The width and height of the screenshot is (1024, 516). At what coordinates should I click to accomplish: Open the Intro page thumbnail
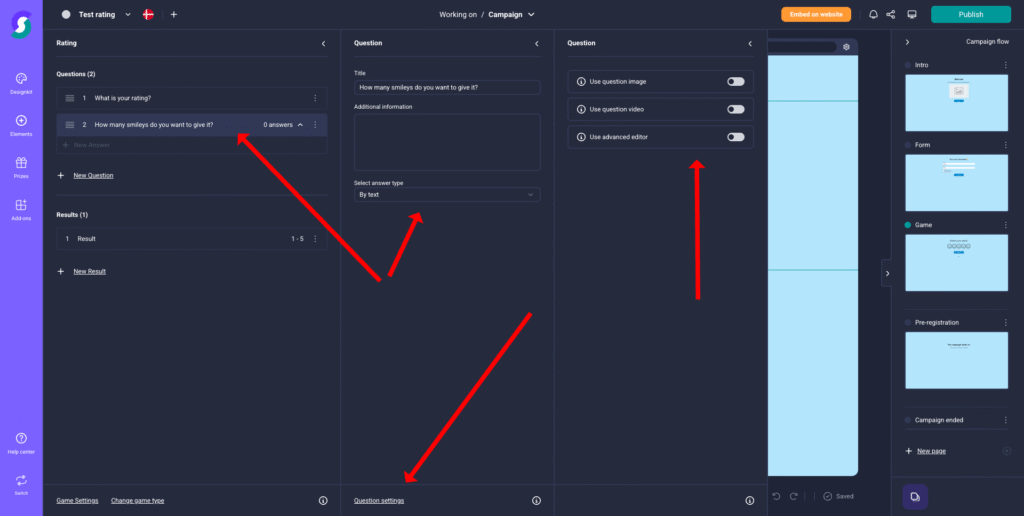click(956, 103)
